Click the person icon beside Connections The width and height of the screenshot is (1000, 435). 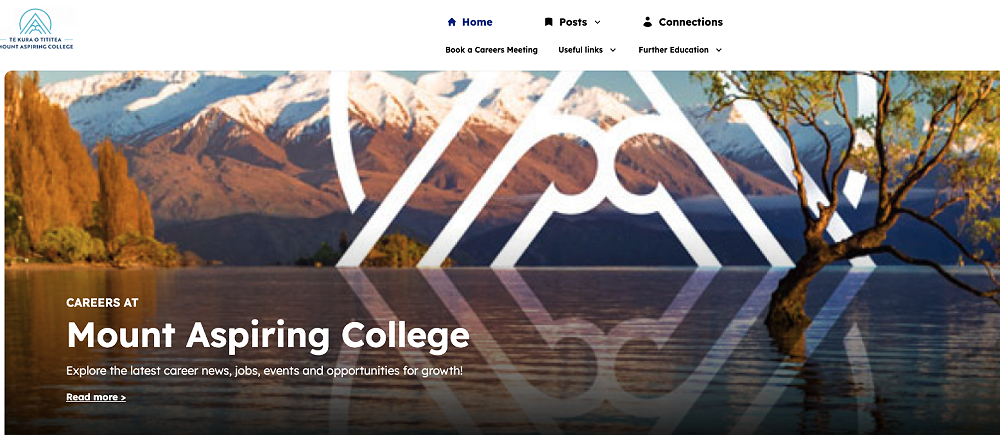point(648,22)
